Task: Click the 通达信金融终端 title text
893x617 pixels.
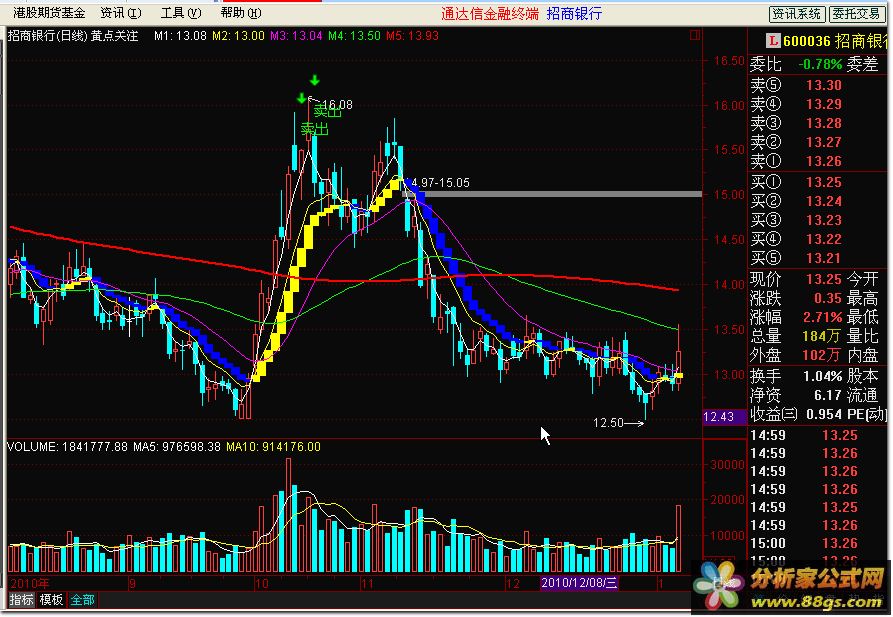Action: [x=490, y=14]
